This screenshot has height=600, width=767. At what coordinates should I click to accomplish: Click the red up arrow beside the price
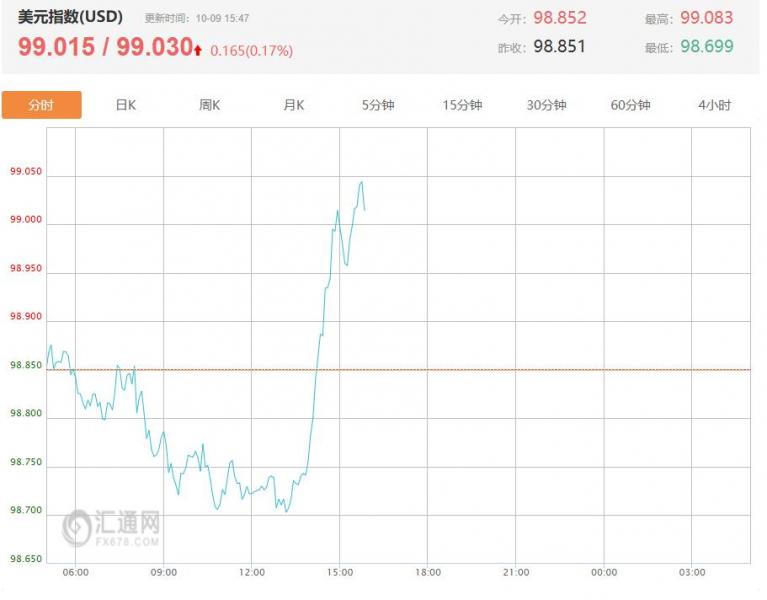pyautogui.click(x=198, y=48)
